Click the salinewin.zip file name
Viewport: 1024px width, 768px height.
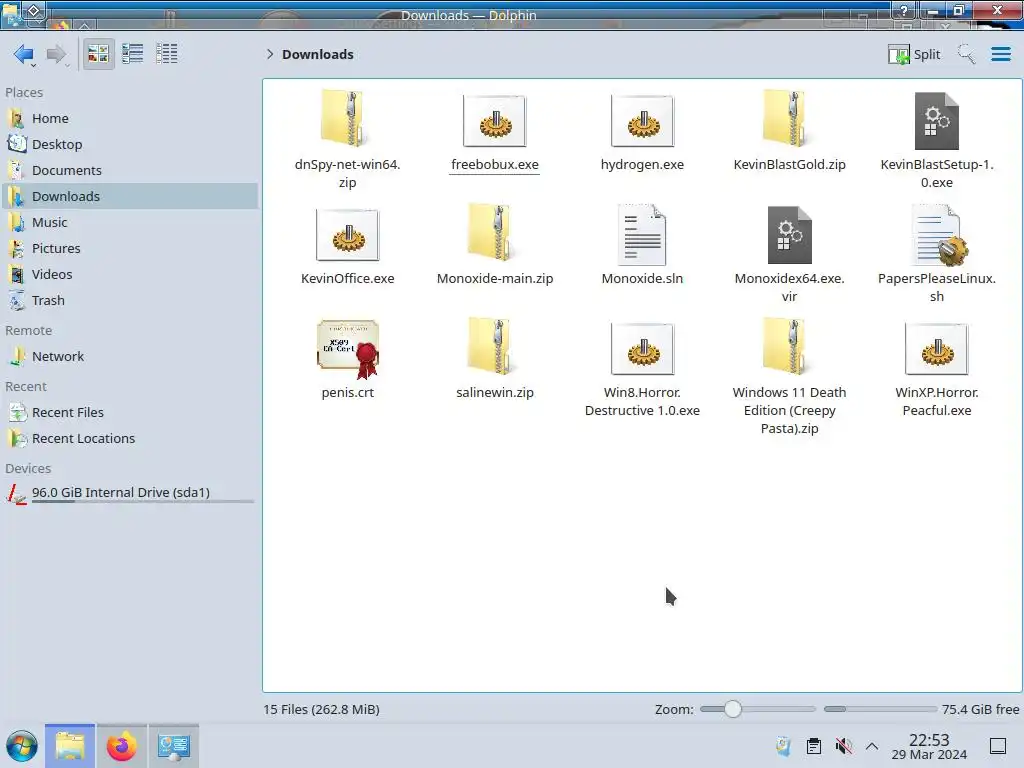[494, 392]
